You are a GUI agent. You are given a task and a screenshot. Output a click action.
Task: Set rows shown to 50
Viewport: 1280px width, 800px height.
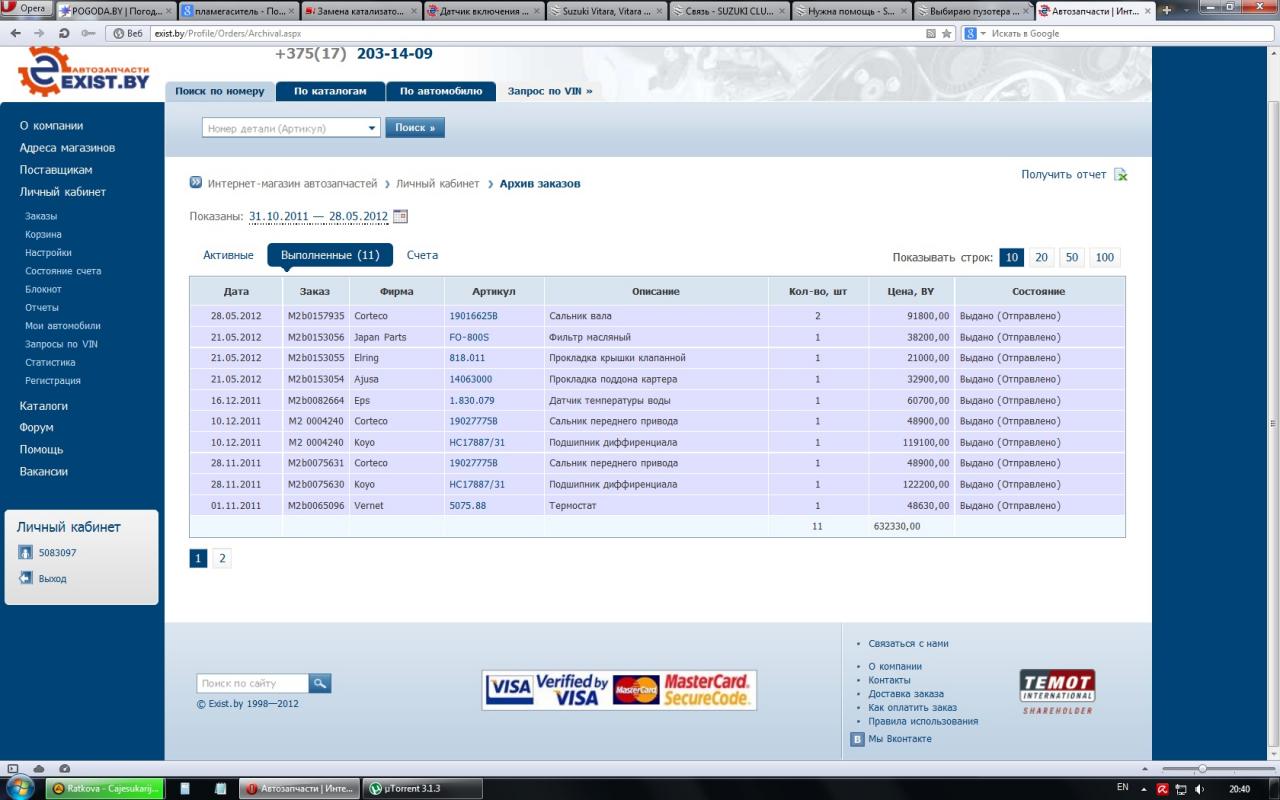point(1072,257)
